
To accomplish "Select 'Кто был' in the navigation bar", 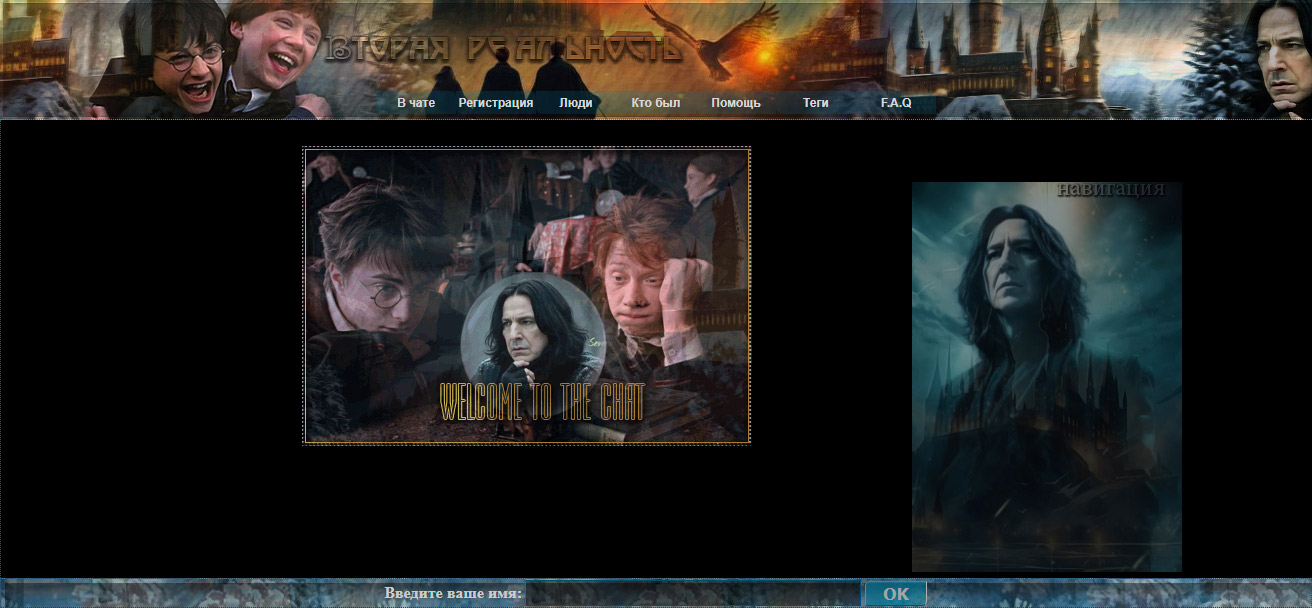I will tap(656, 103).
